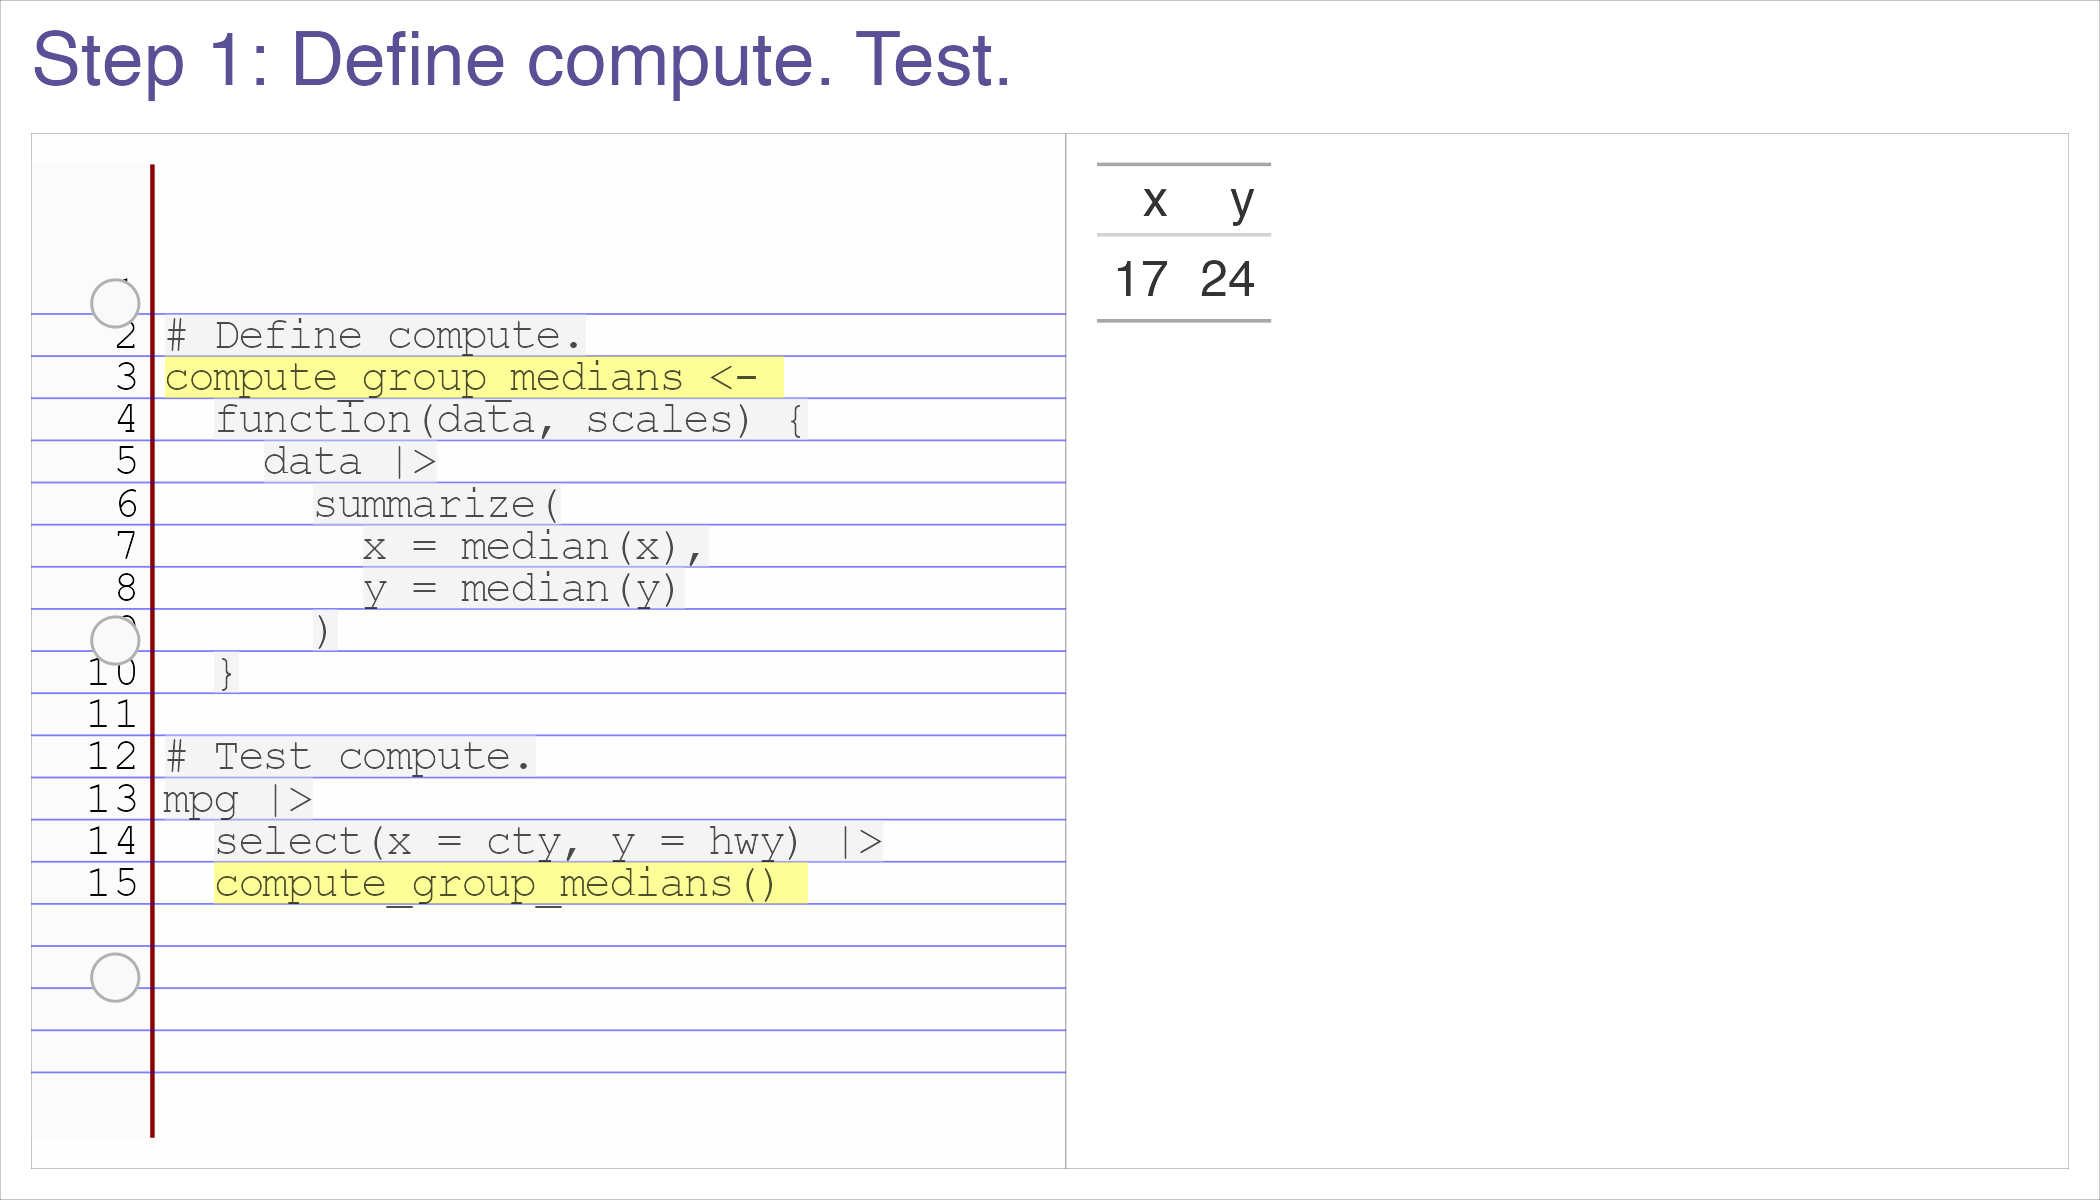2100x1200 pixels.
Task: Click the 'y = median(y)' line
Action: (x=523, y=589)
